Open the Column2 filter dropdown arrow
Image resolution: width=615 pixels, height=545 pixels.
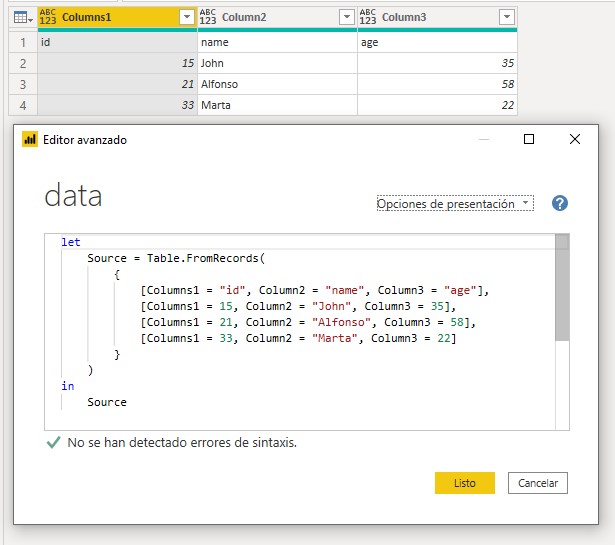point(347,17)
